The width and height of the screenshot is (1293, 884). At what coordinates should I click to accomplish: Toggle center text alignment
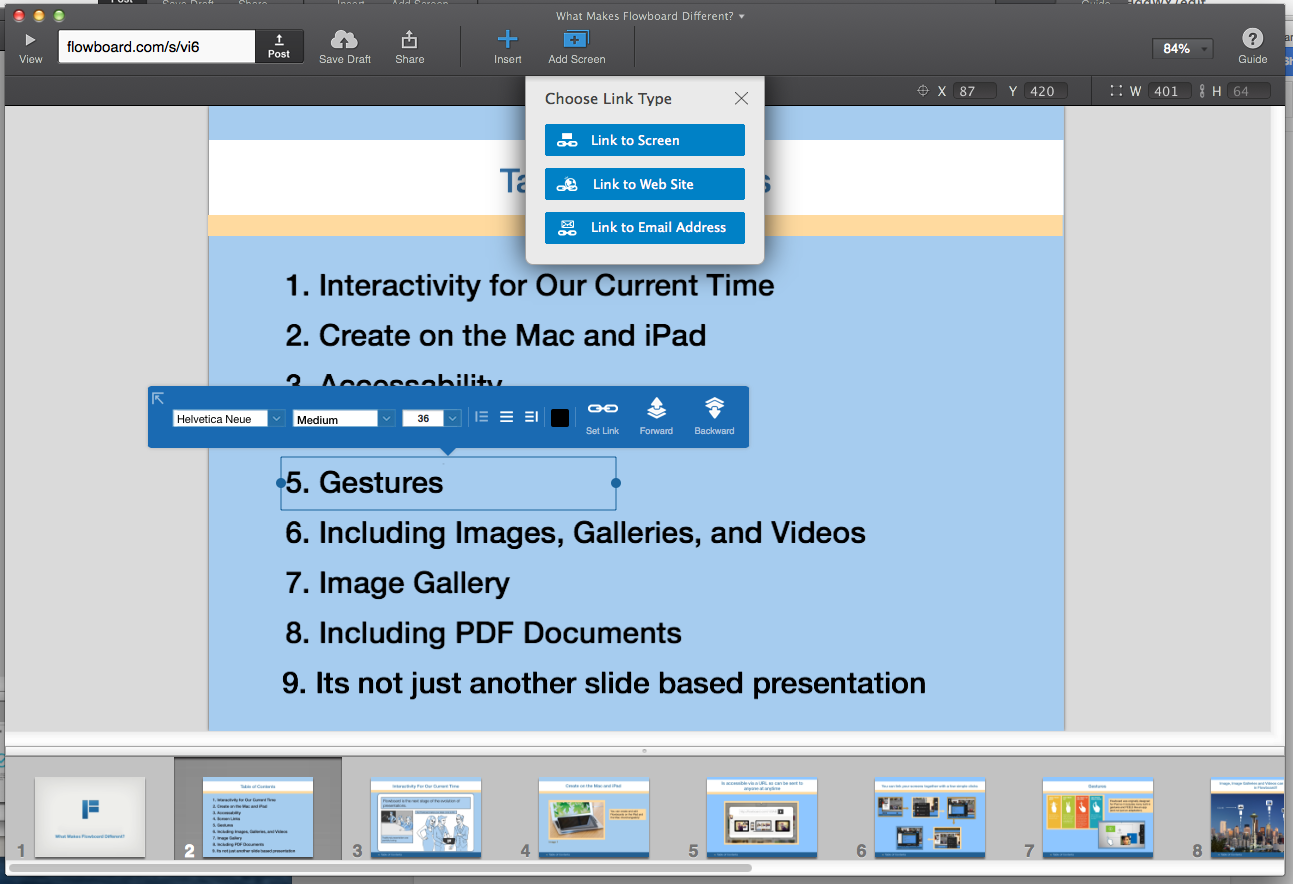(506, 417)
